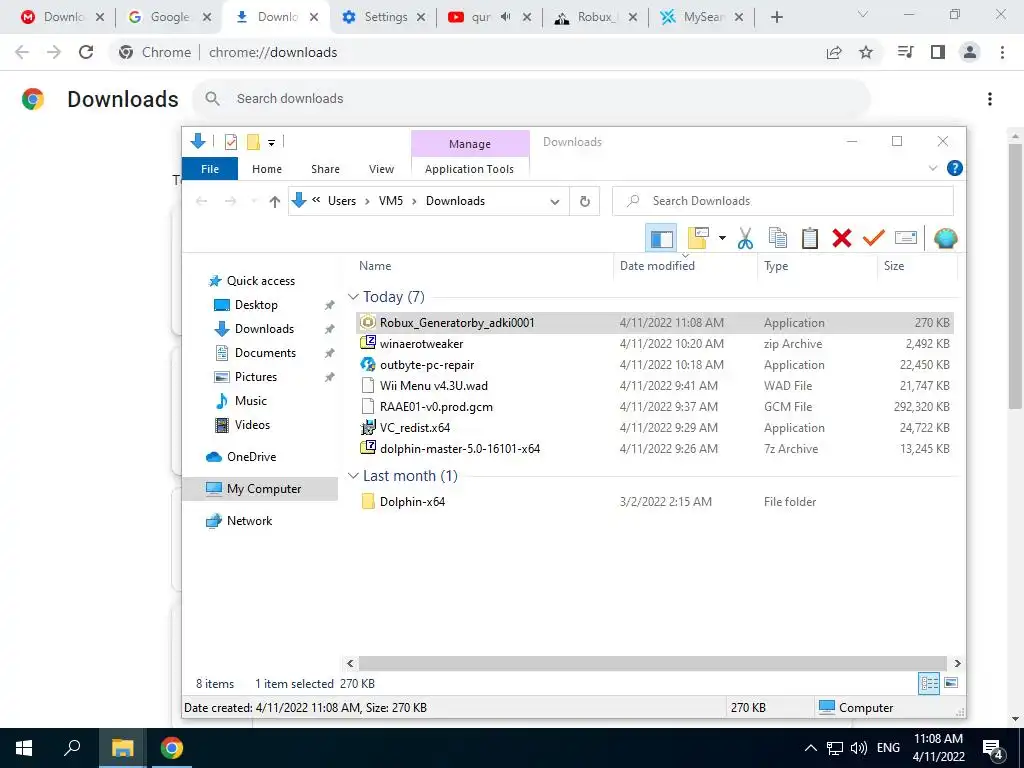
Task: Click Explorer help question mark icon
Action: point(954,168)
